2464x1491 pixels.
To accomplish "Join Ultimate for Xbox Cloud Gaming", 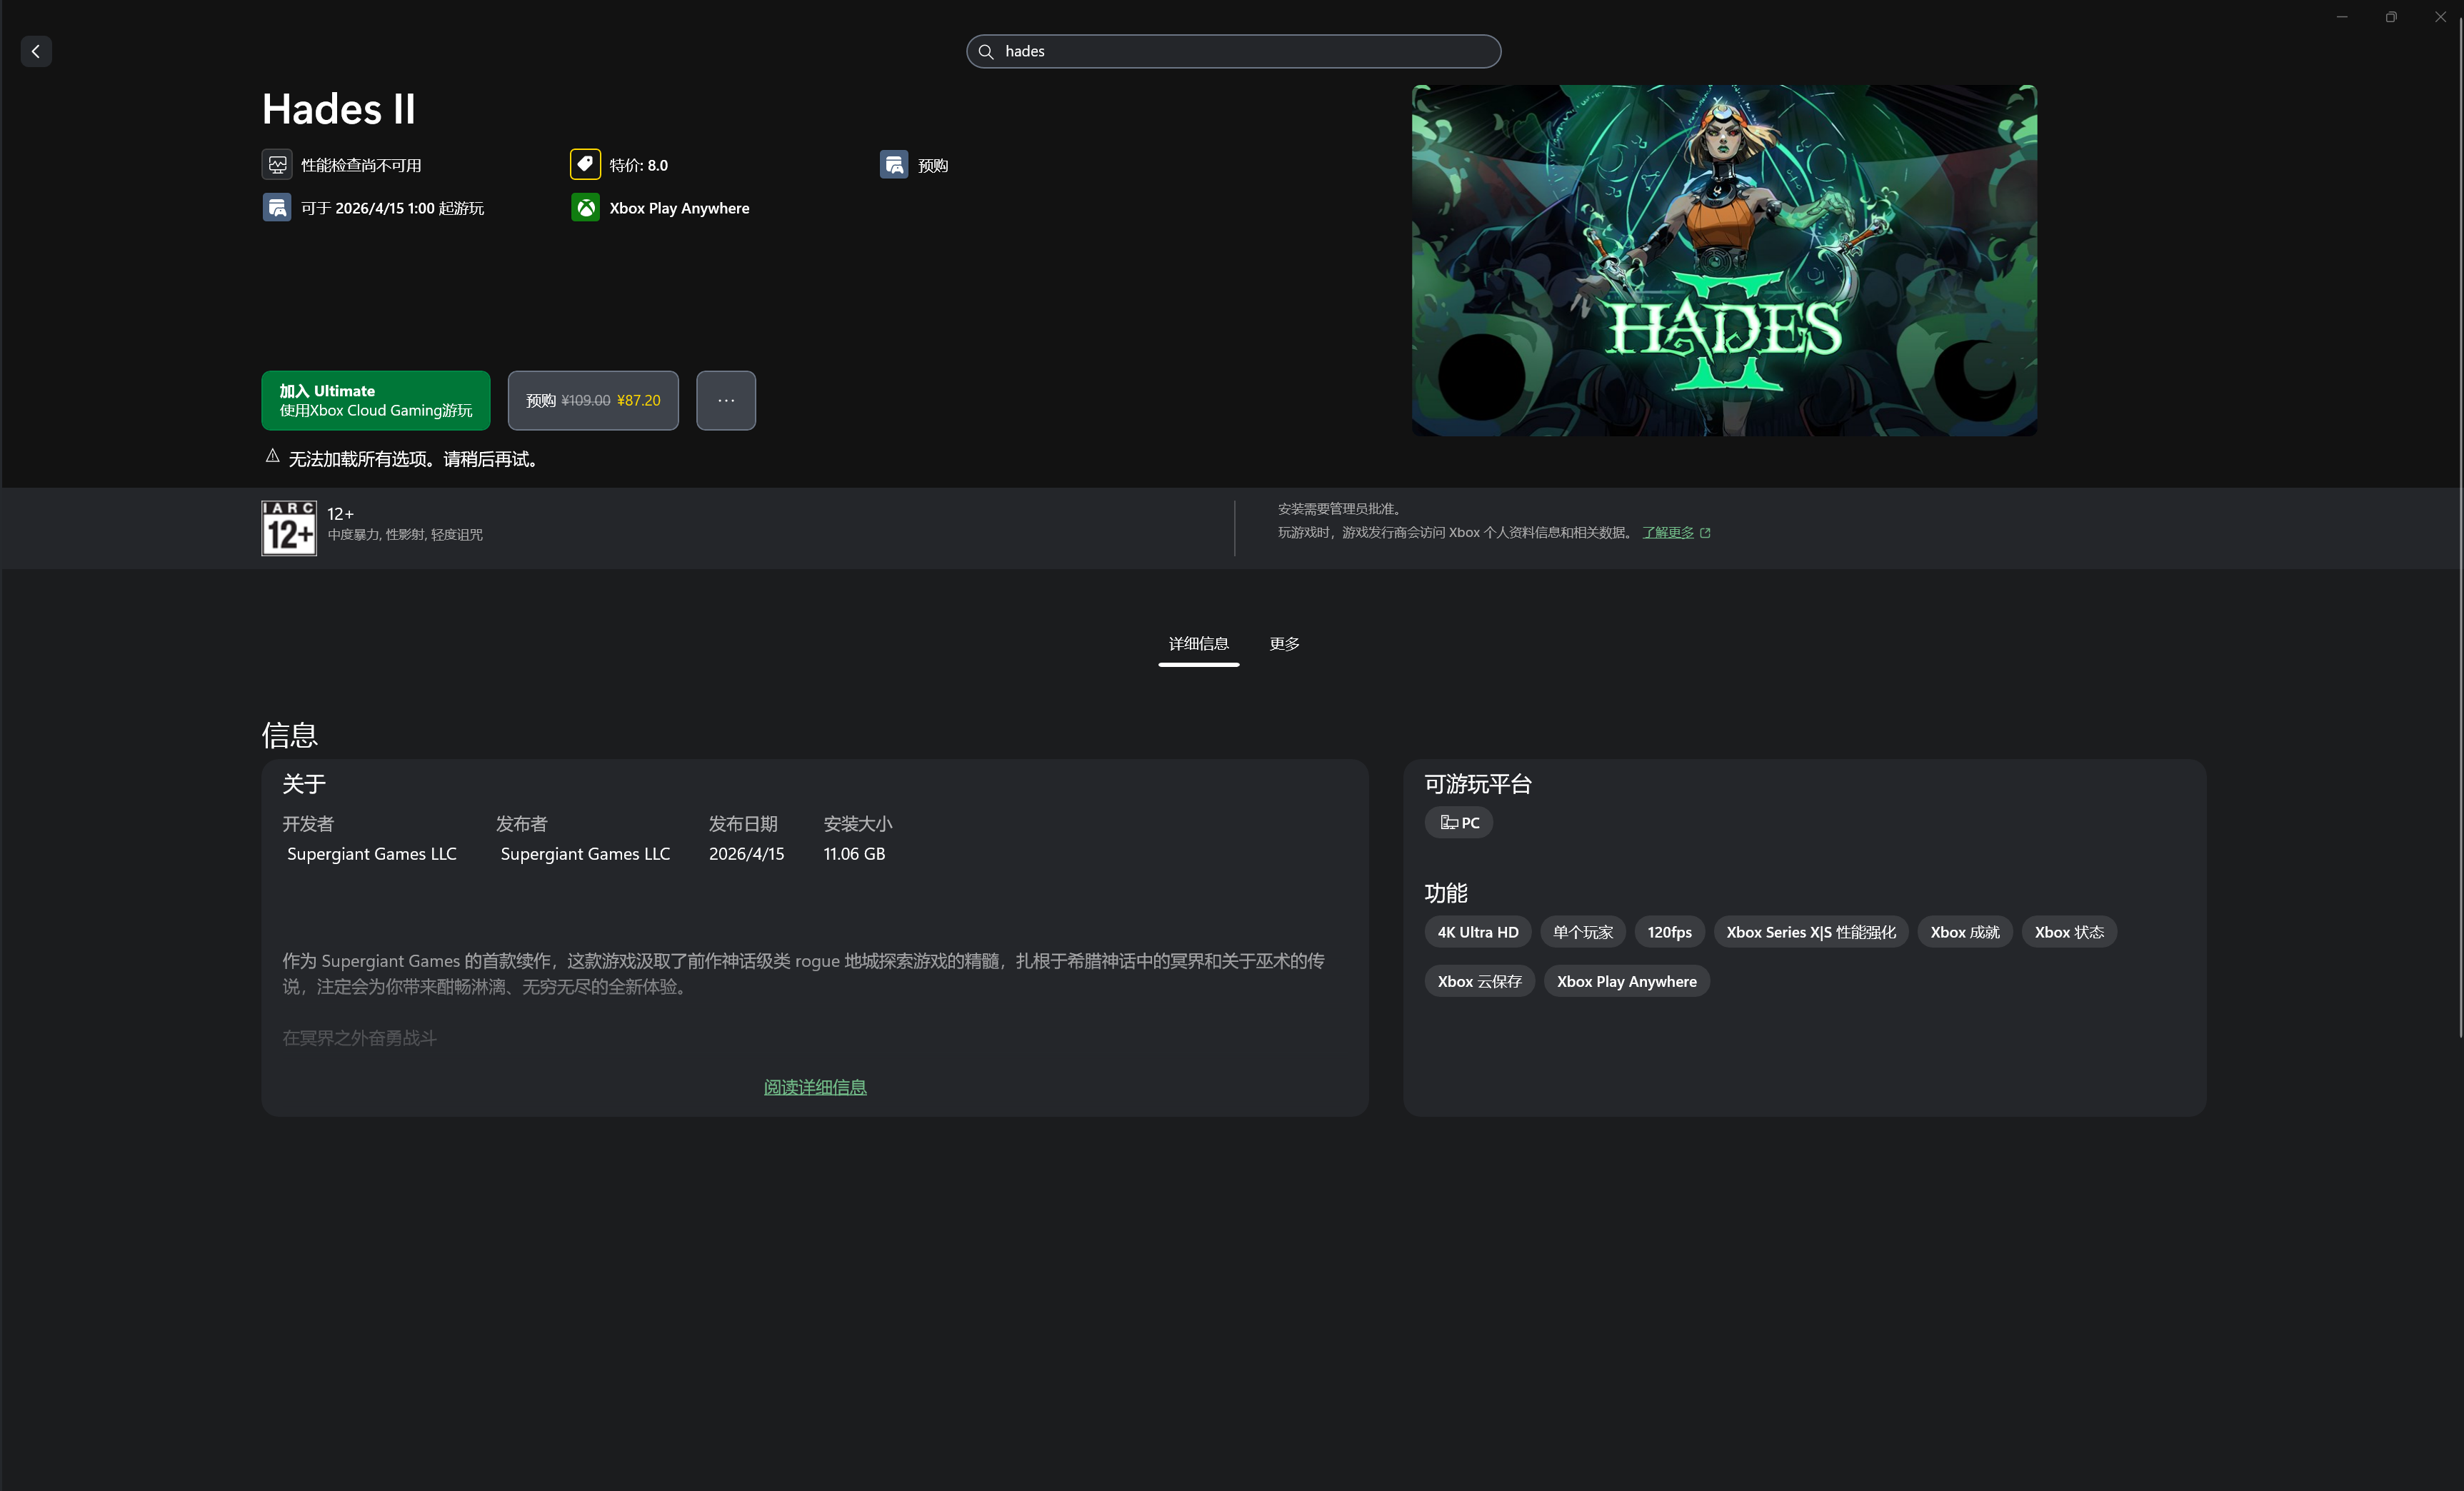I will [x=376, y=400].
